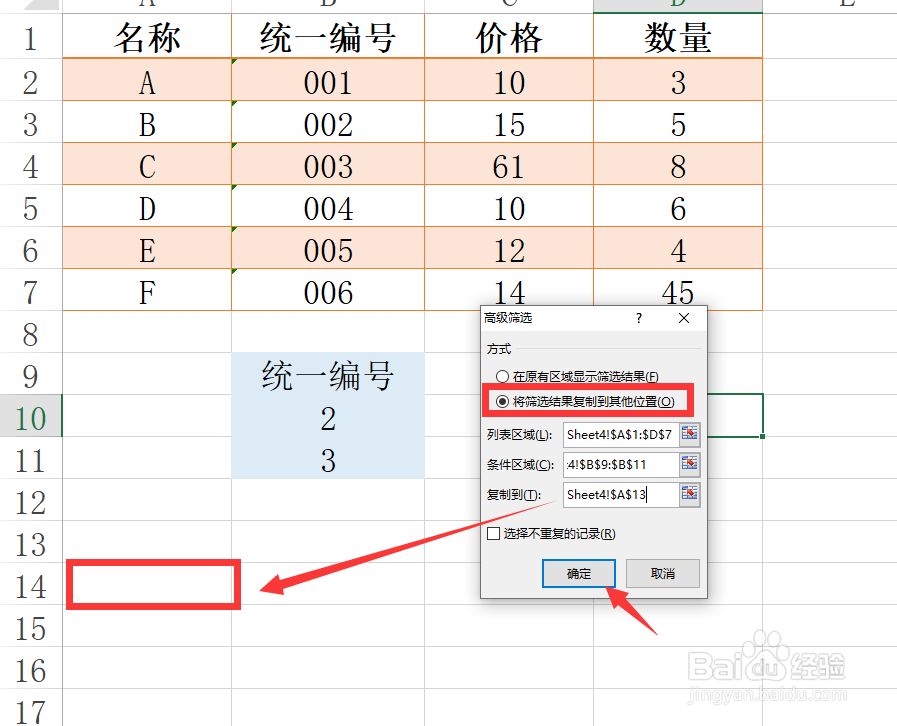Select the price cell 61

pos(509,164)
